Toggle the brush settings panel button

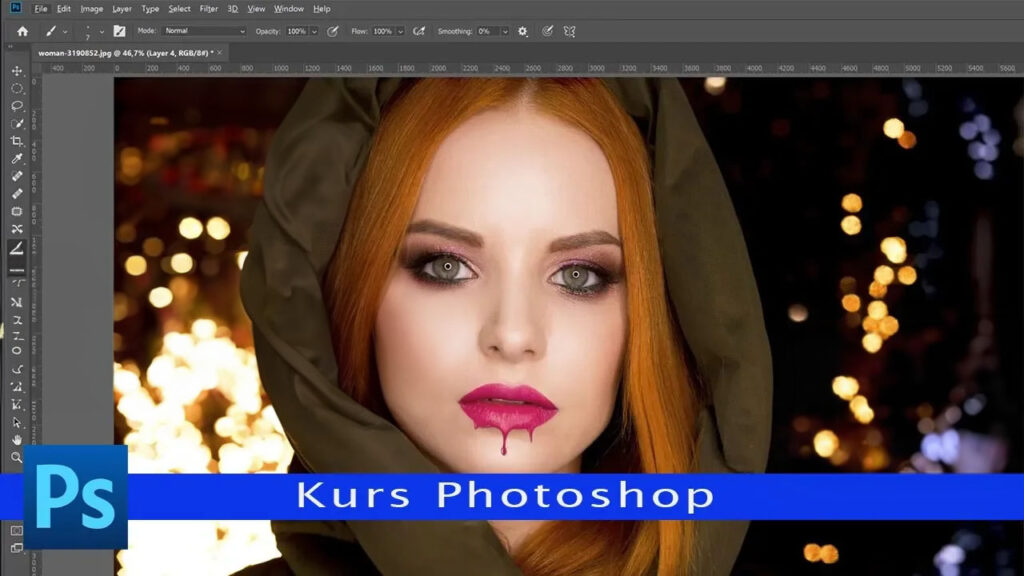tap(119, 31)
